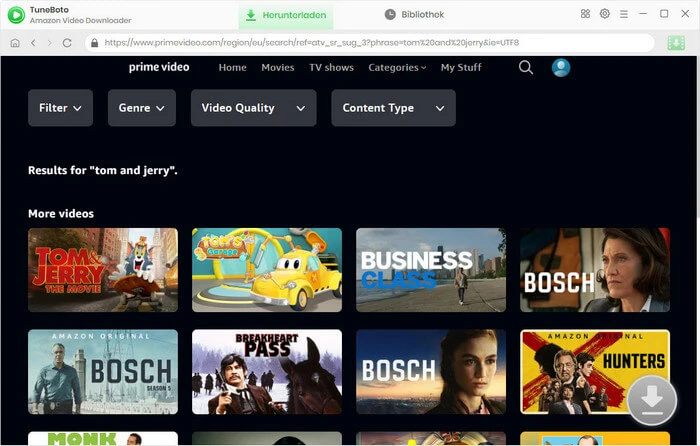Image resolution: width=700 pixels, height=446 pixels.
Task: Open the Movies menu item
Action: click(x=278, y=67)
